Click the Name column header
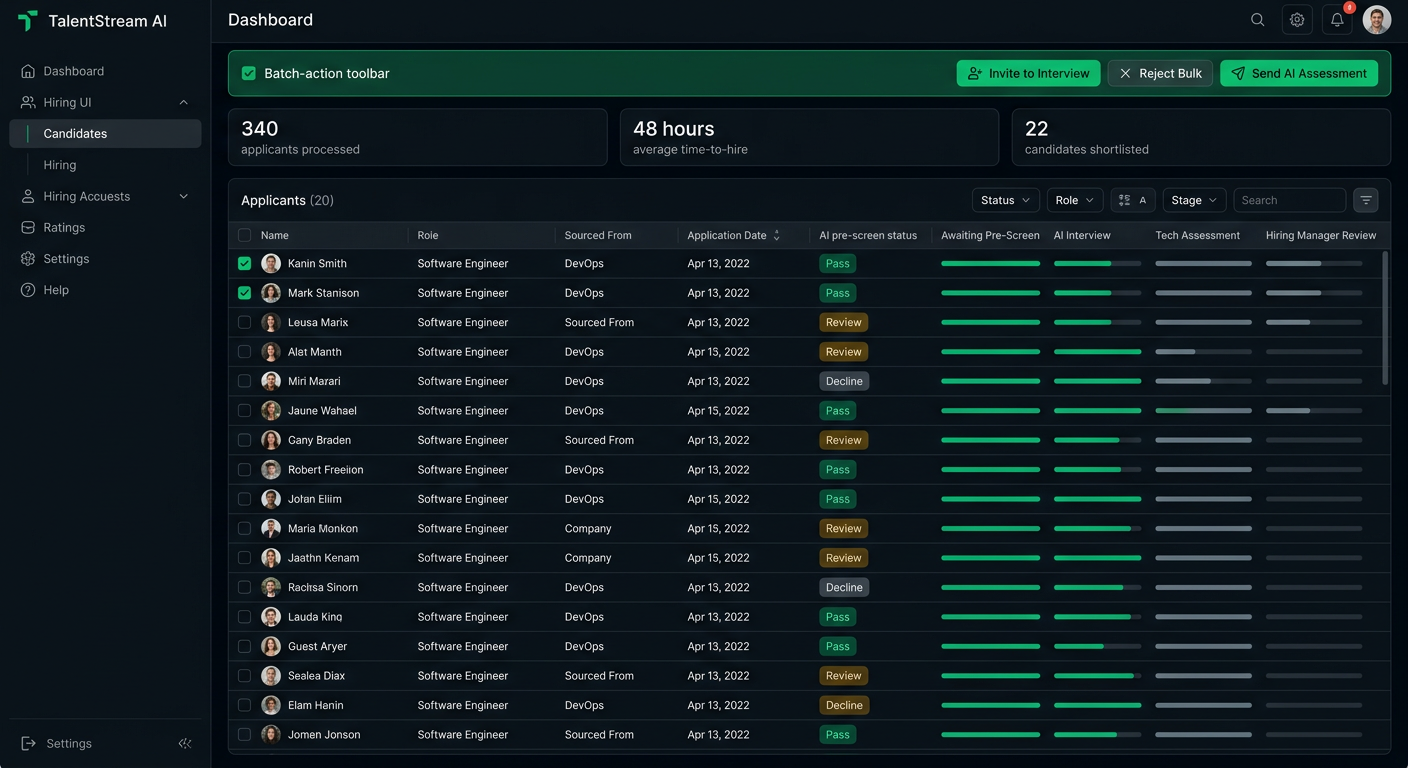 click(274, 235)
